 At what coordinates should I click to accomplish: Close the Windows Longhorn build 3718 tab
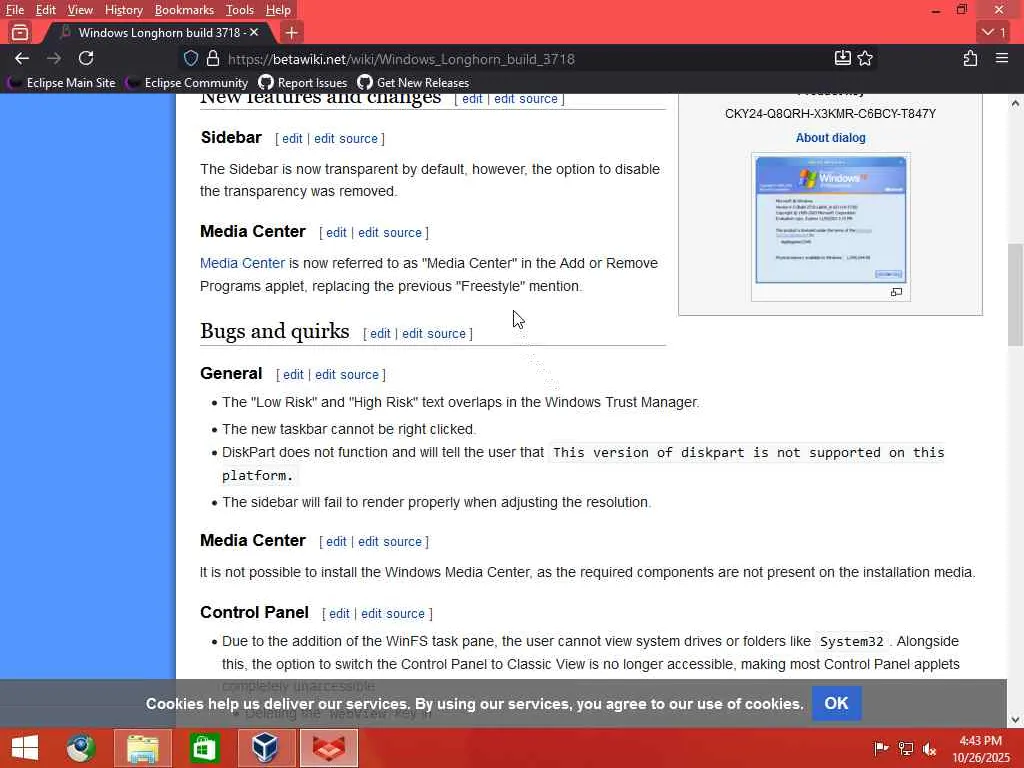pos(254,32)
